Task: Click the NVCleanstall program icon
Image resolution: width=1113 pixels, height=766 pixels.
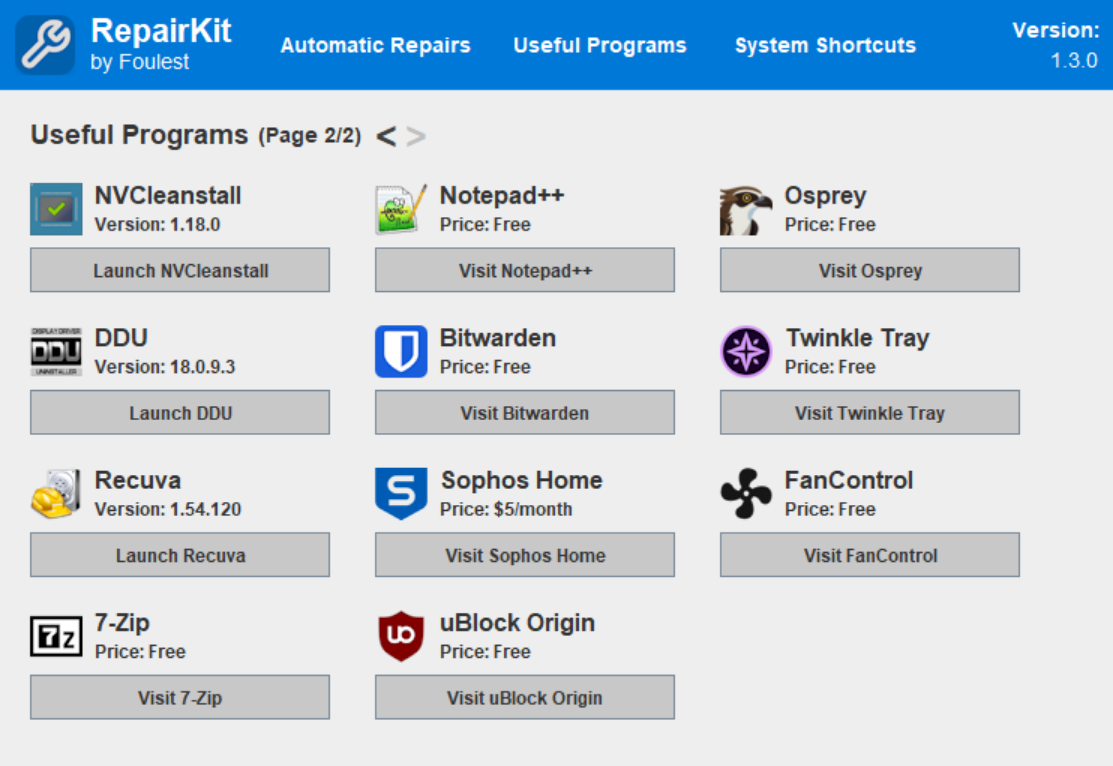Action: pos(56,209)
